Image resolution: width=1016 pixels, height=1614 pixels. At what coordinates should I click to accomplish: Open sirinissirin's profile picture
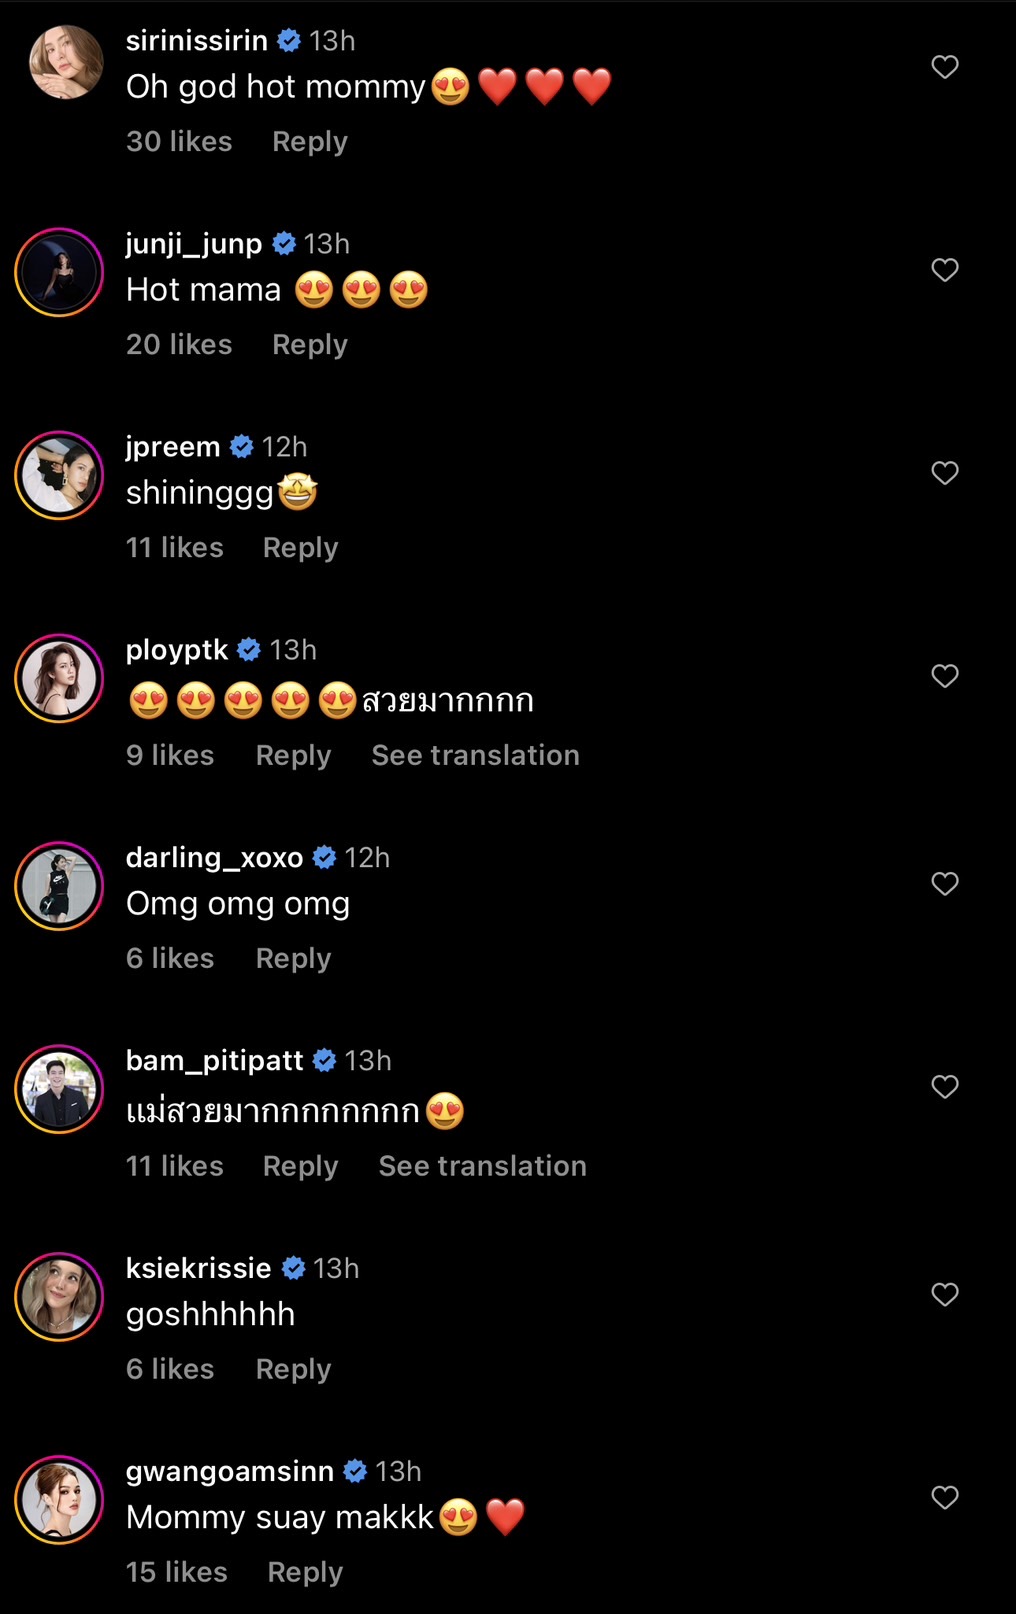coord(66,63)
